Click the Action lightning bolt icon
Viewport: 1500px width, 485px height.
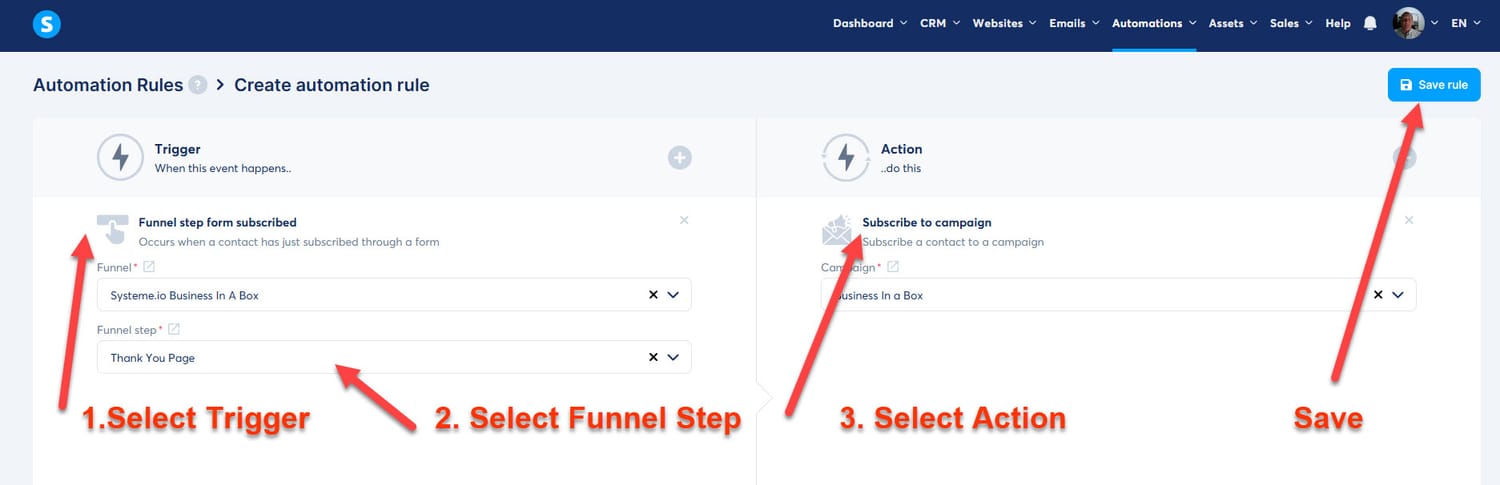pos(846,157)
